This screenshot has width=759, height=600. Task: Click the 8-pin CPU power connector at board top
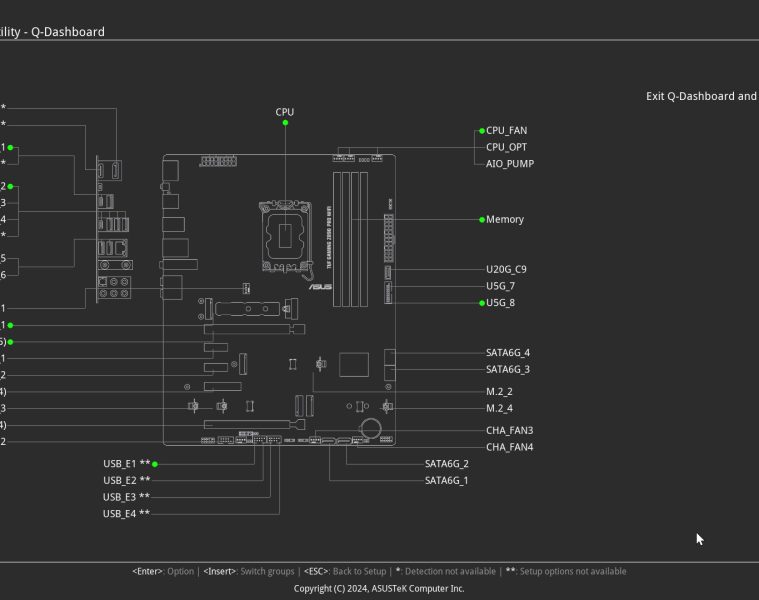[x=218, y=161]
